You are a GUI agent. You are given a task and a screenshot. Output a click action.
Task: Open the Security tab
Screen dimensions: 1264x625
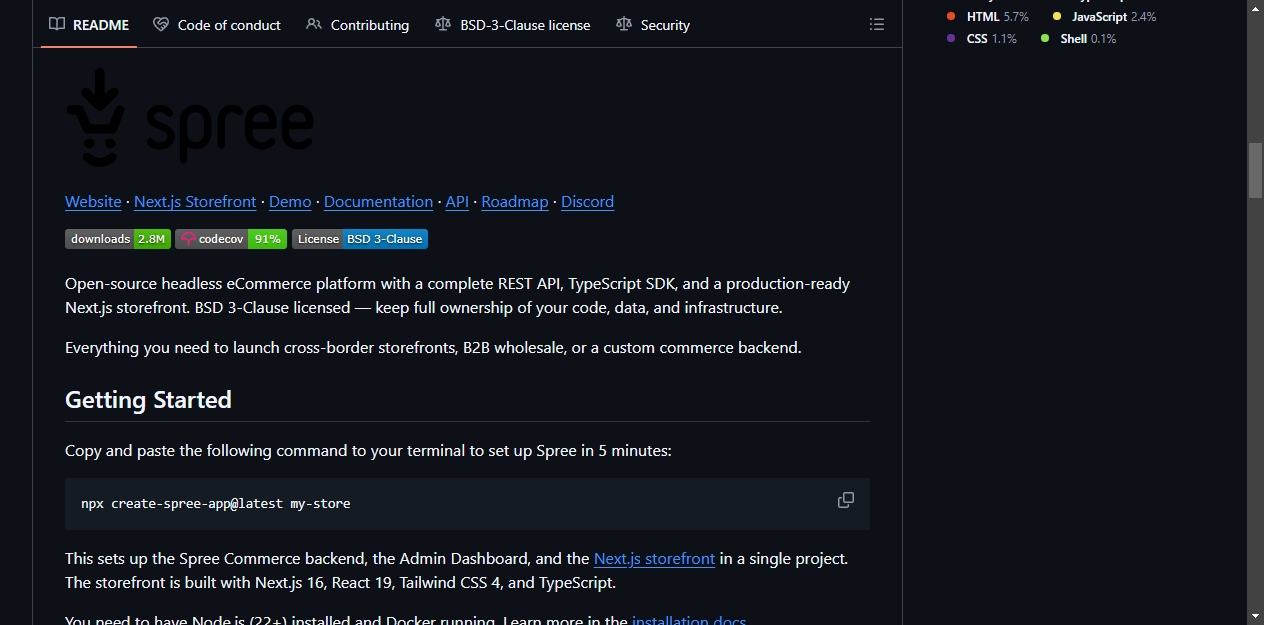[653, 25]
